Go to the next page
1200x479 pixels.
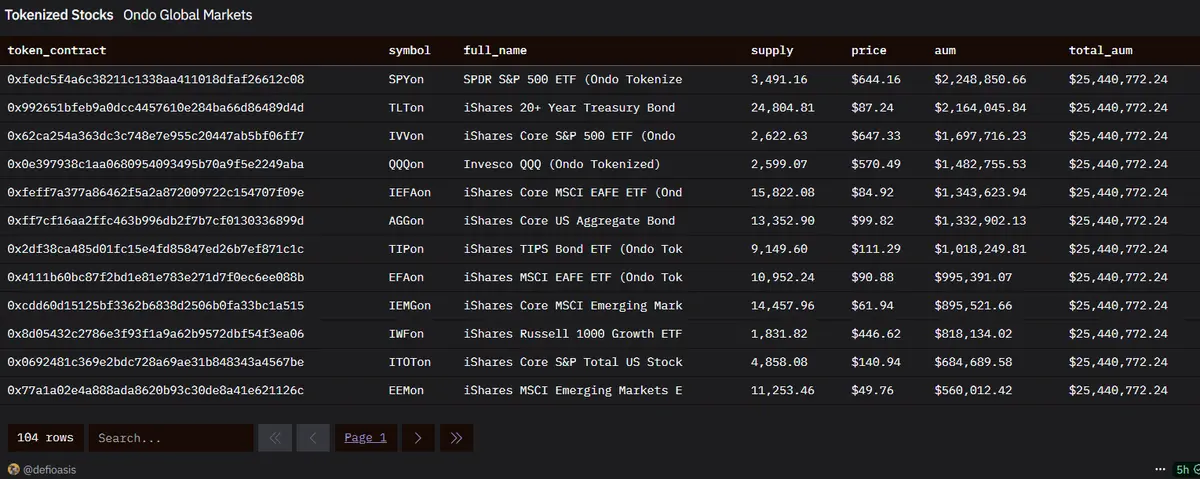[x=418, y=437]
